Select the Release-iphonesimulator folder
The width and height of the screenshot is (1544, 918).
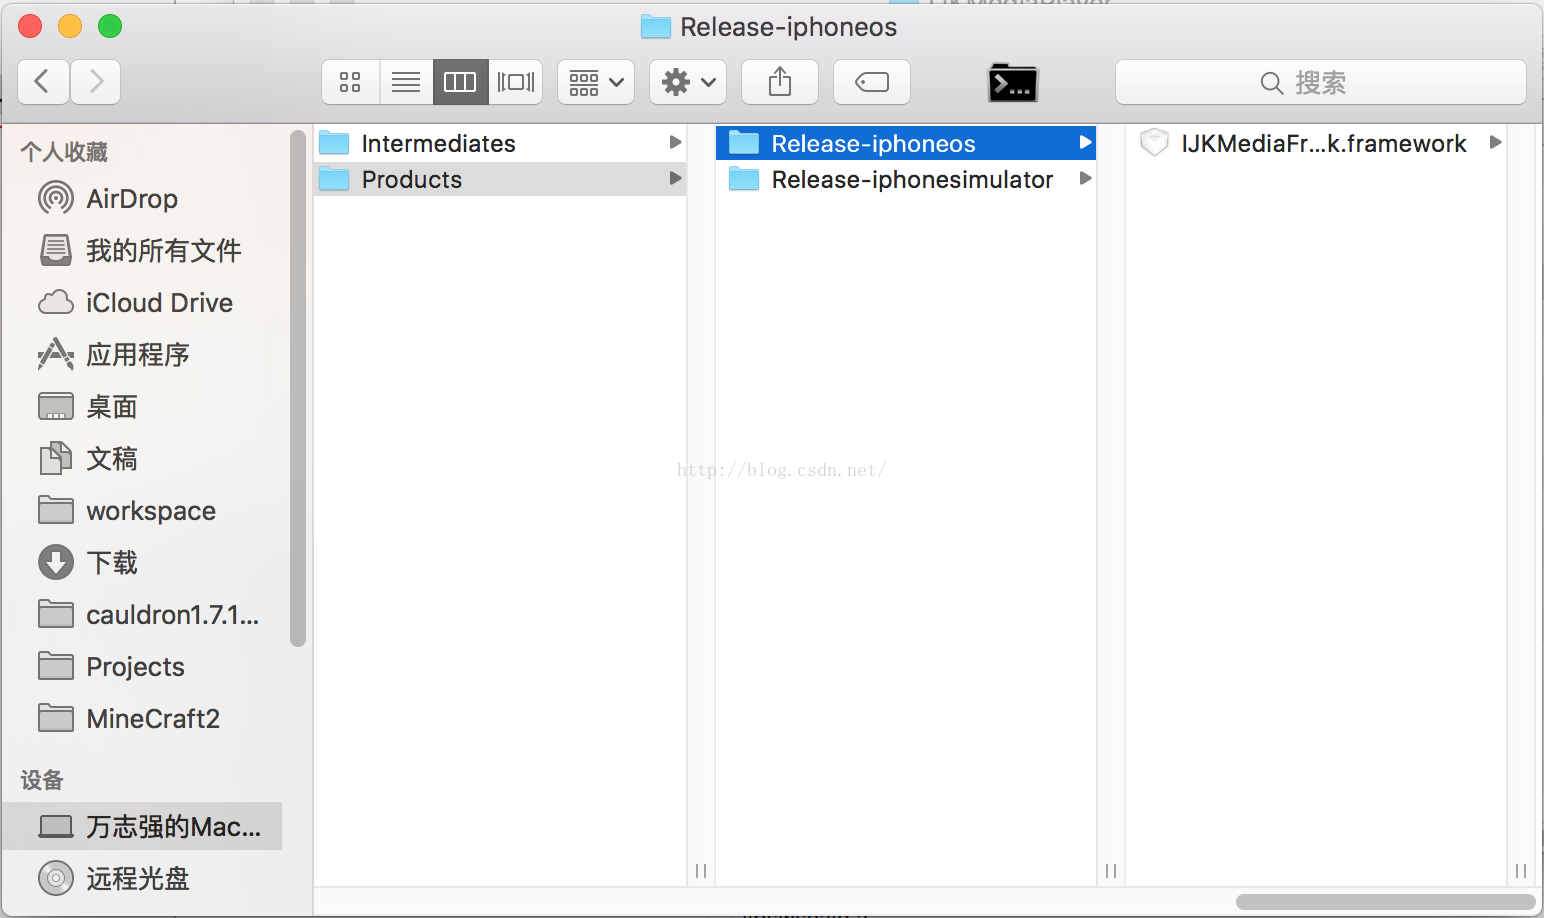(x=906, y=179)
